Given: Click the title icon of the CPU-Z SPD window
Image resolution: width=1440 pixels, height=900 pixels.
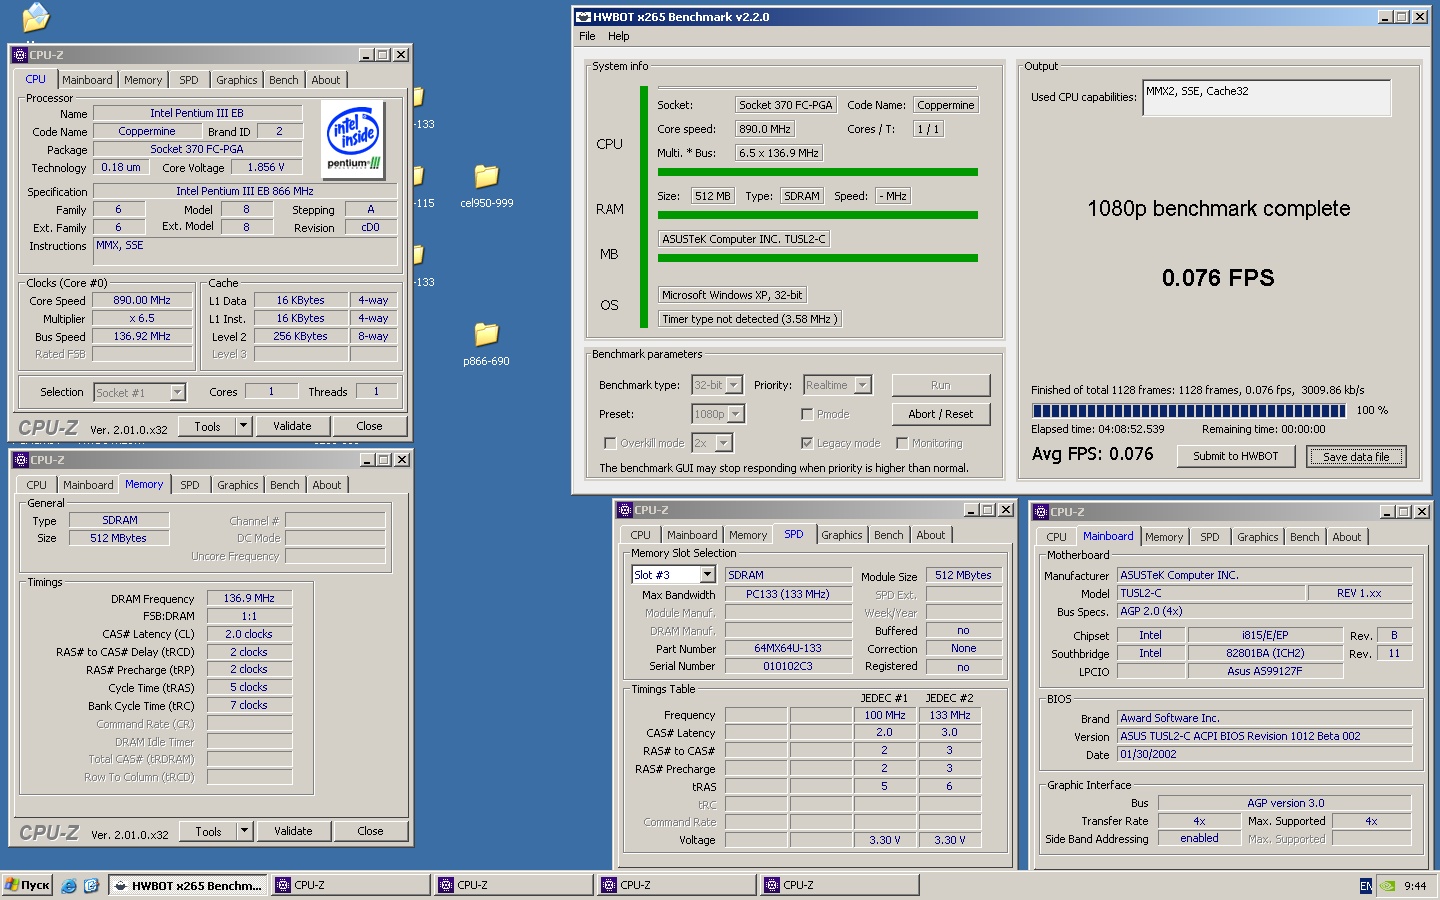Looking at the screenshot, I should (x=624, y=510).
